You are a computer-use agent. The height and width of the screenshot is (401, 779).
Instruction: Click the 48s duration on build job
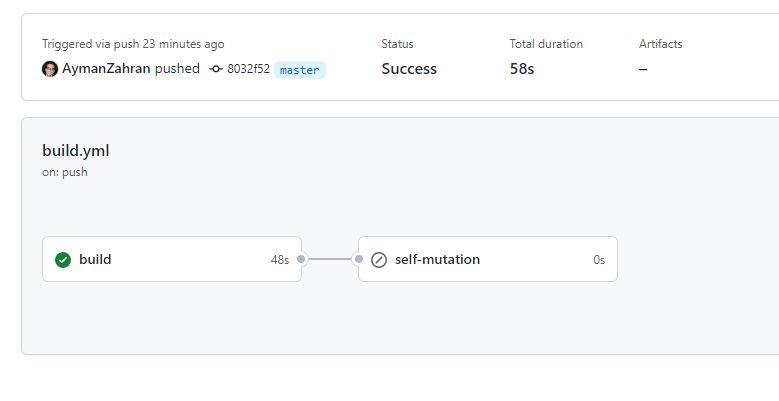(x=280, y=260)
